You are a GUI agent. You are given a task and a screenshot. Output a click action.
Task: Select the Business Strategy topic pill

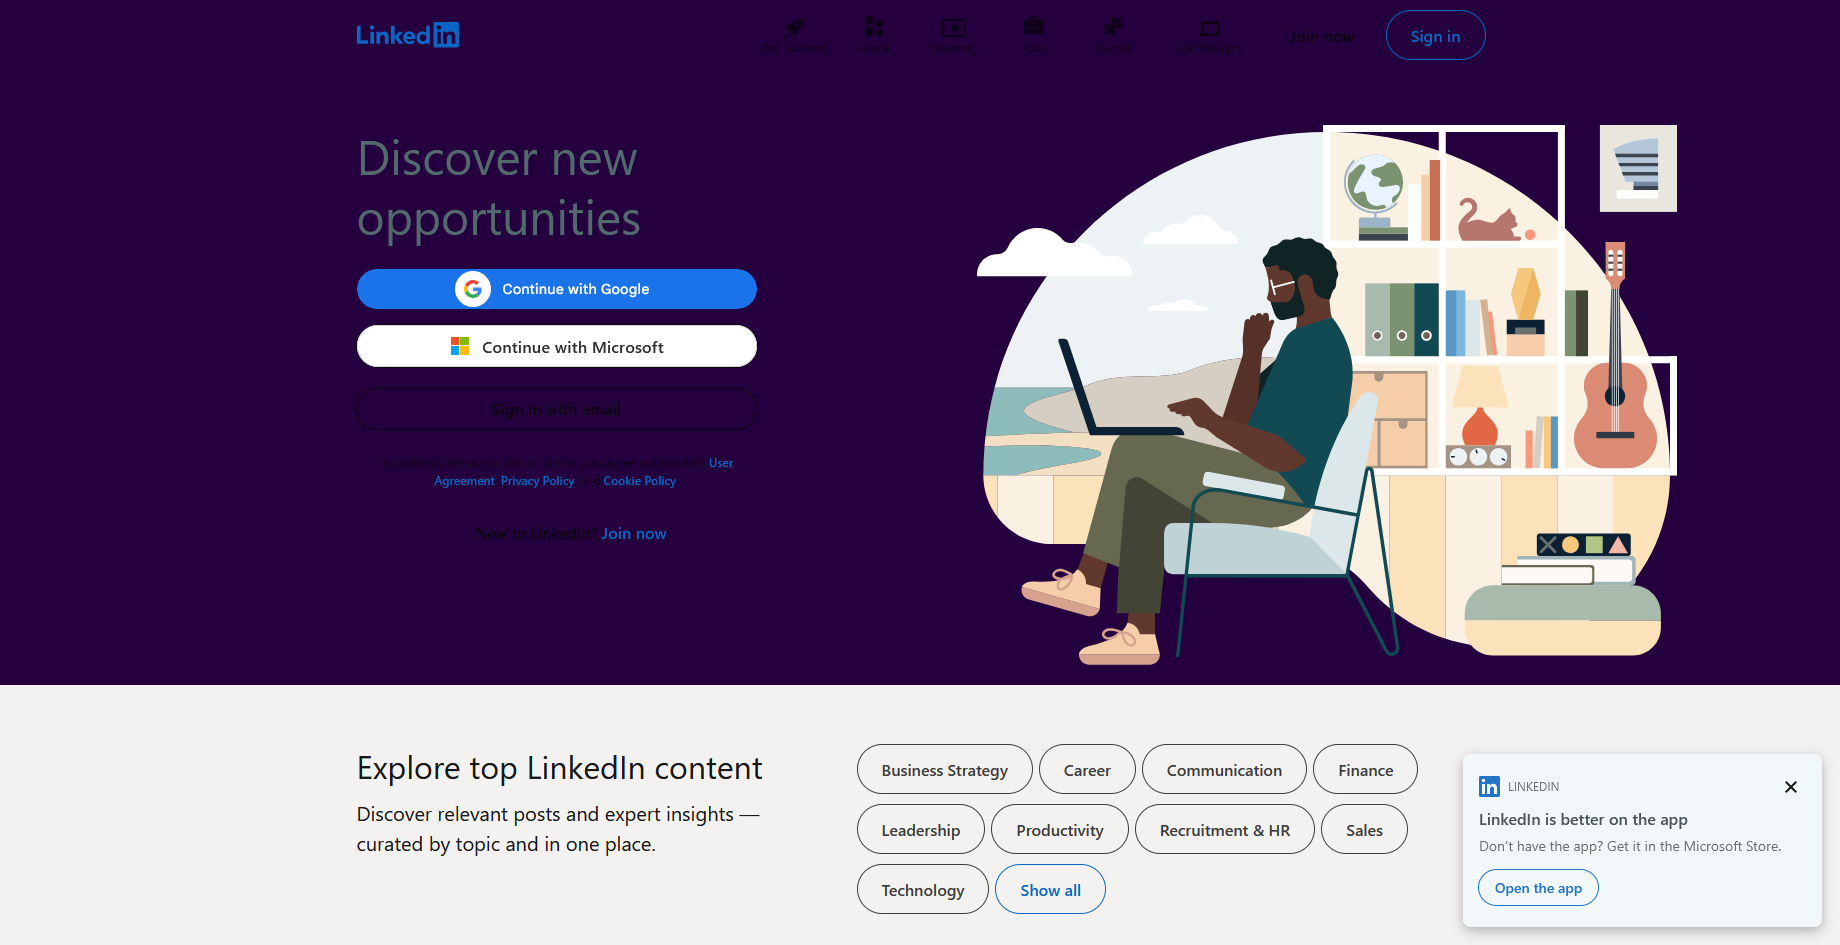(x=944, y=769)
